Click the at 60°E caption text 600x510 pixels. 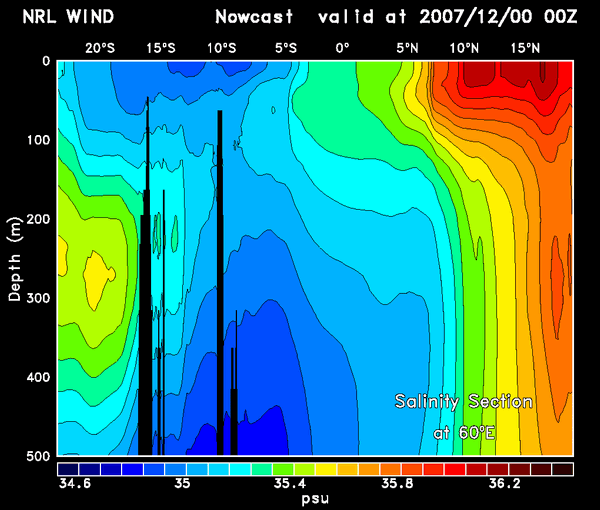click(464, 433)
